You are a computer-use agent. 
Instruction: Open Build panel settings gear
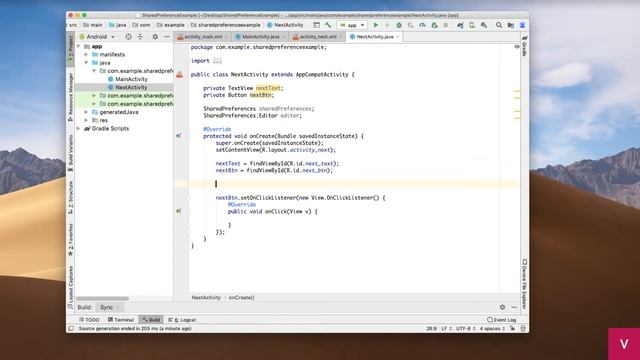point(502,307)
